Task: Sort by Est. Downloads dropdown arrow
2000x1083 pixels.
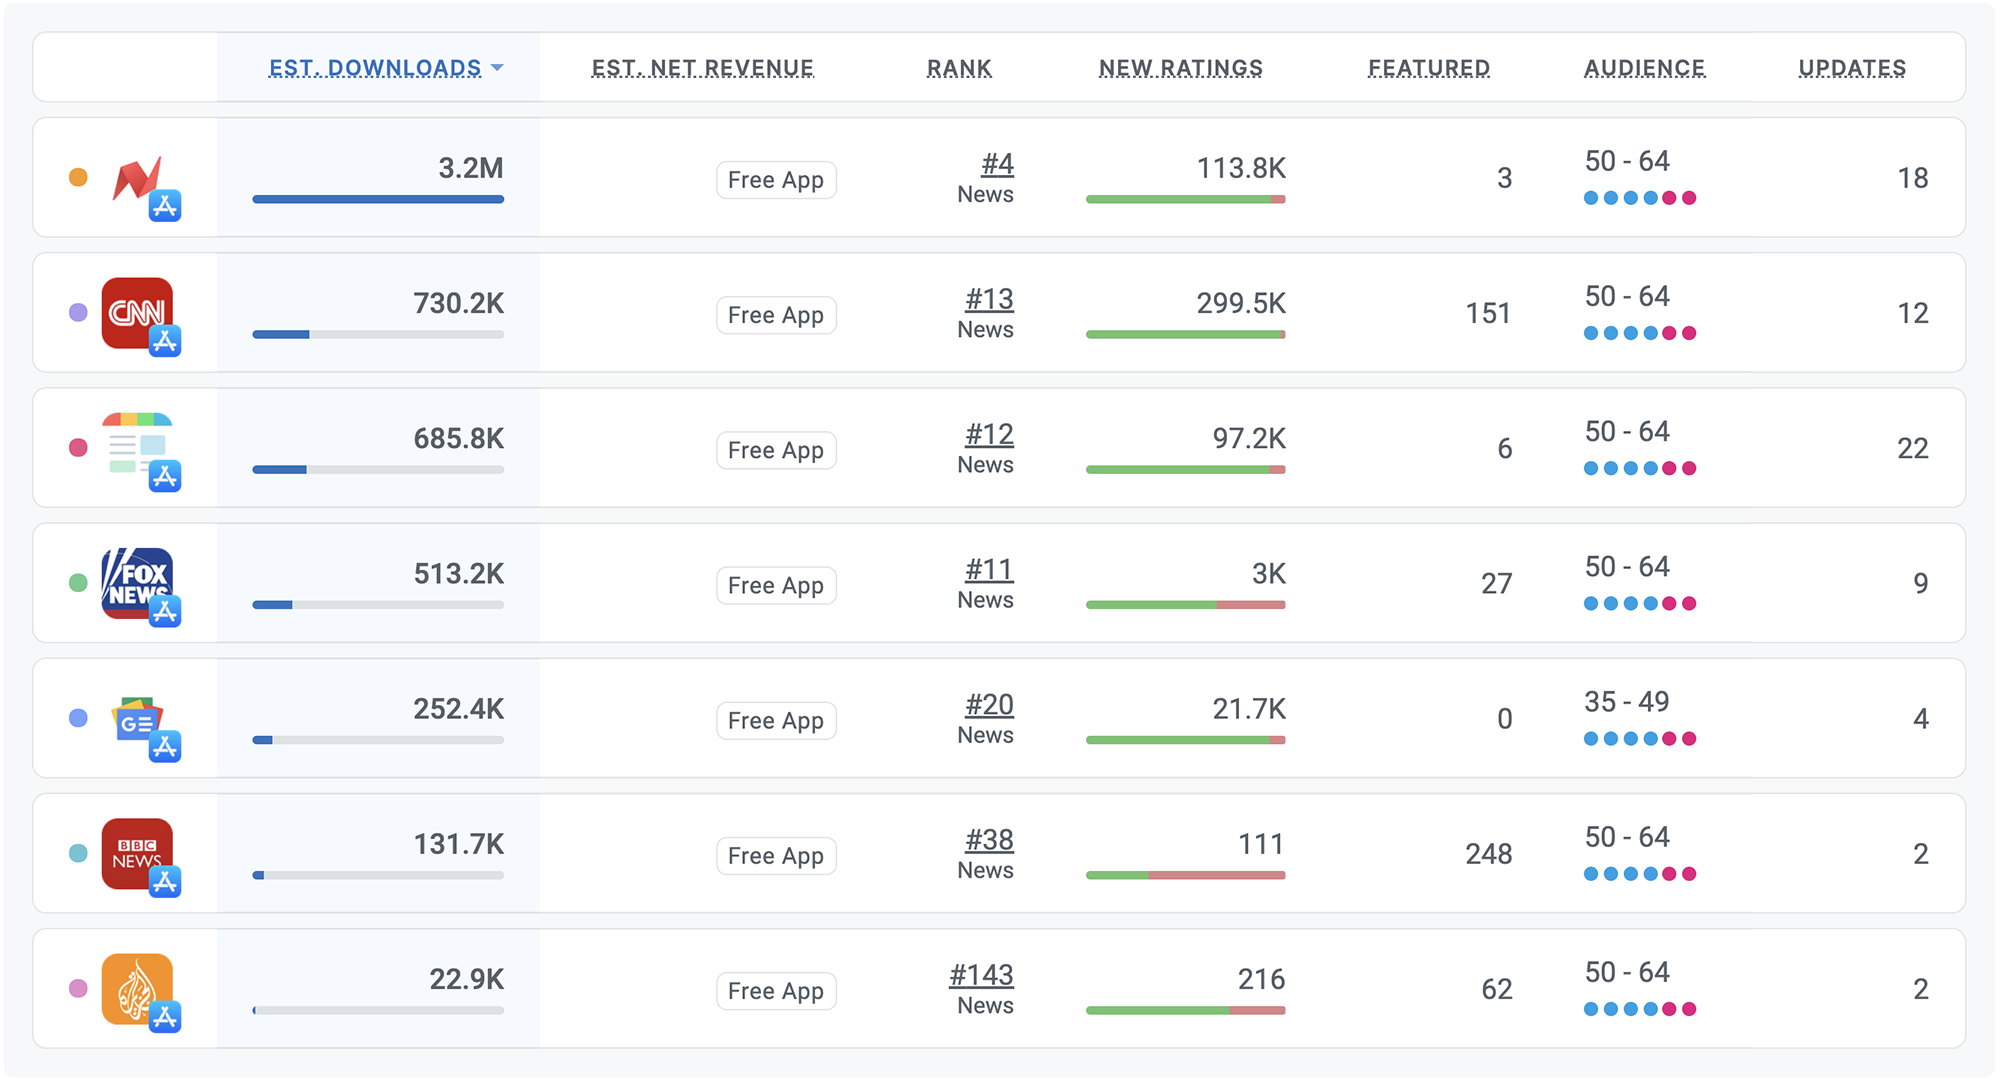Action: pyautogui.click(x=498, y=68)
